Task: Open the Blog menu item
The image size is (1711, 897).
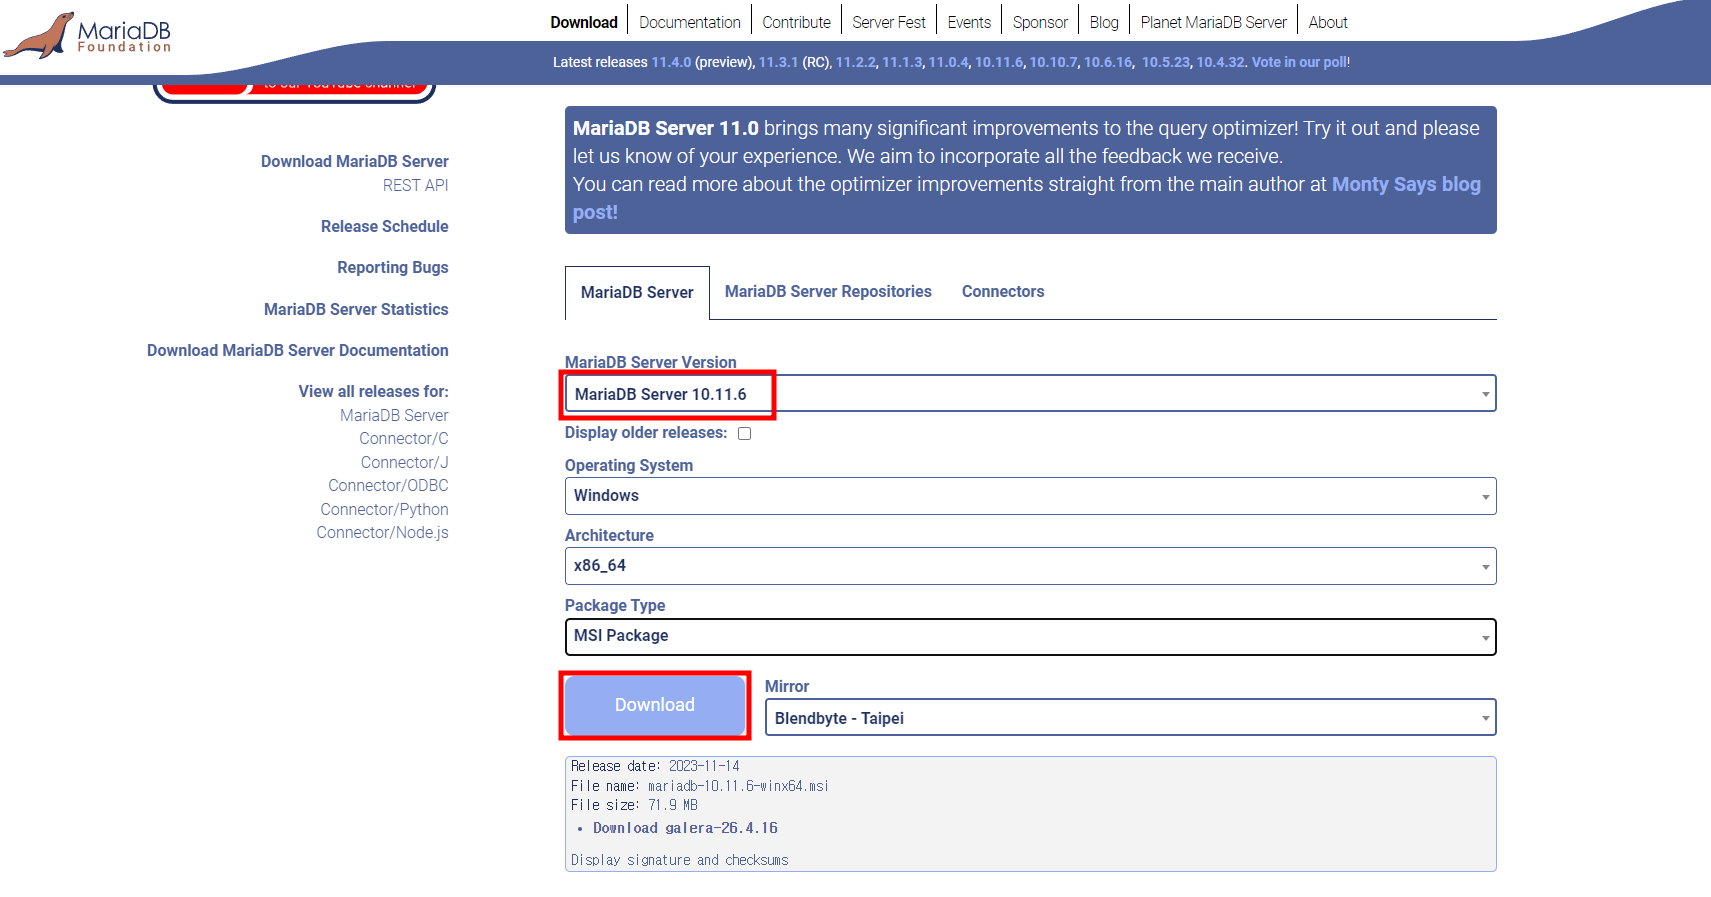Action: (x=1104, y=22)
